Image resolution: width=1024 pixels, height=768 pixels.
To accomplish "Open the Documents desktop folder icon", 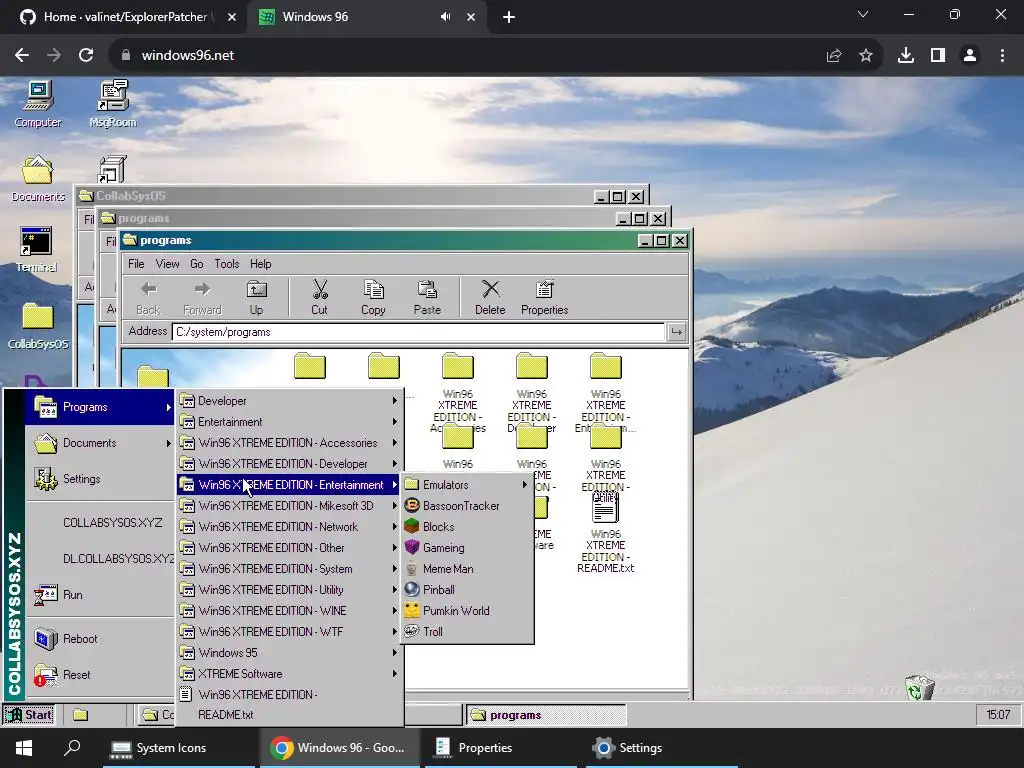I will [38, 179].
